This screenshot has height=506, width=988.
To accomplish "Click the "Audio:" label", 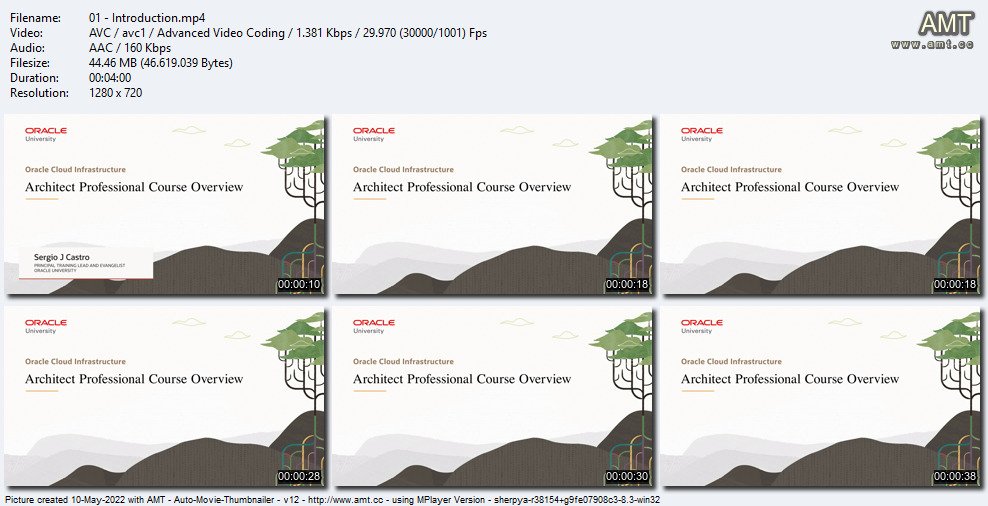I will pyautogui.click(x=26, y=48).
